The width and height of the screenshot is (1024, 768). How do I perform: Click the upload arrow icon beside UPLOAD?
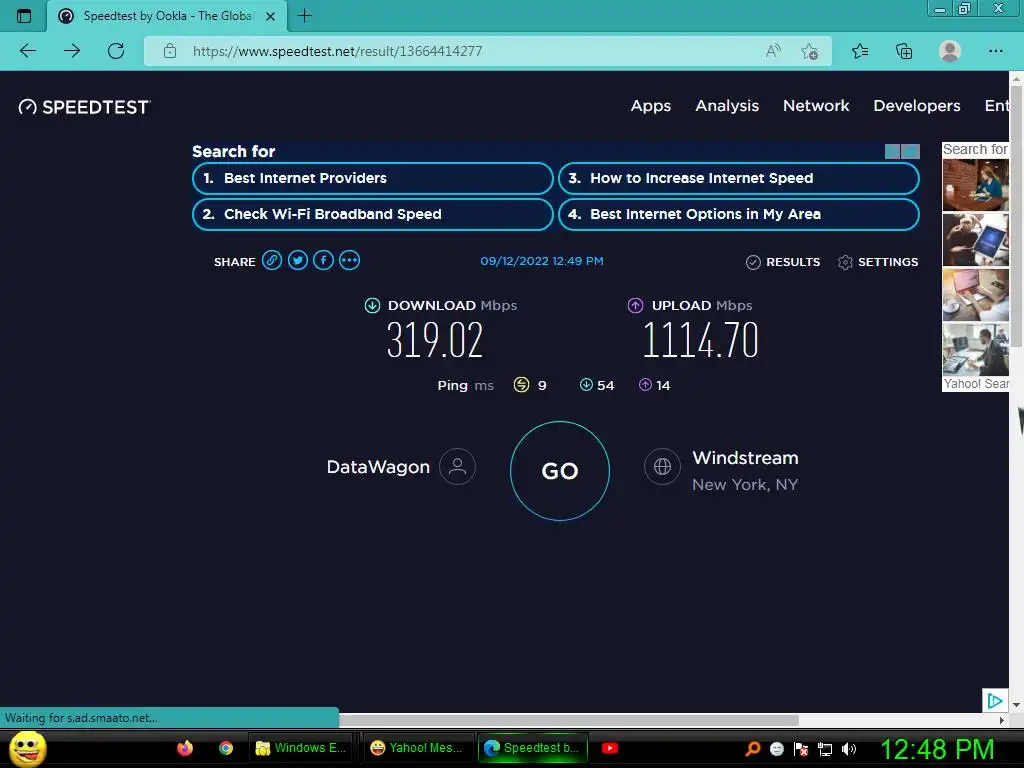coord(635,306)
